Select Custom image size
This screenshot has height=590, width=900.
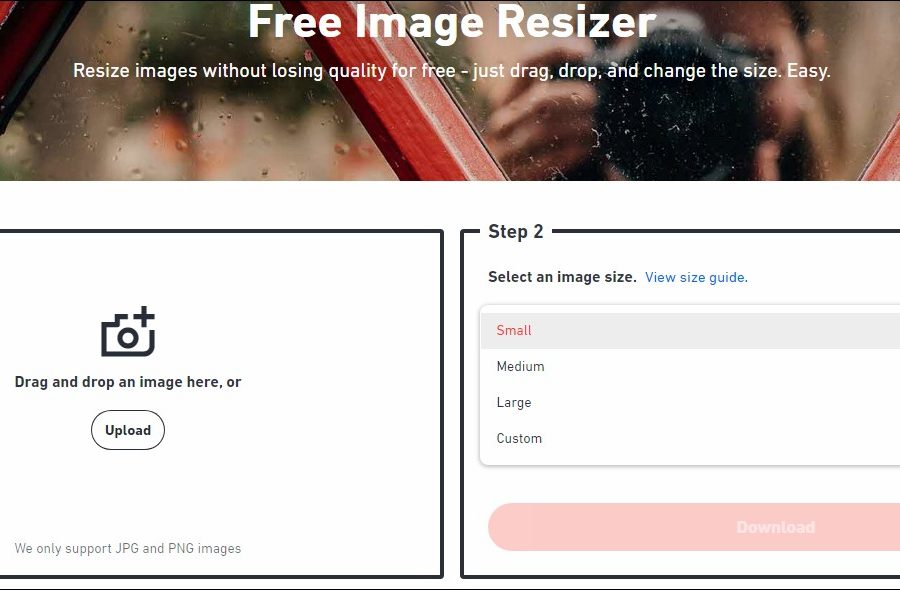(x=690, y=438)
